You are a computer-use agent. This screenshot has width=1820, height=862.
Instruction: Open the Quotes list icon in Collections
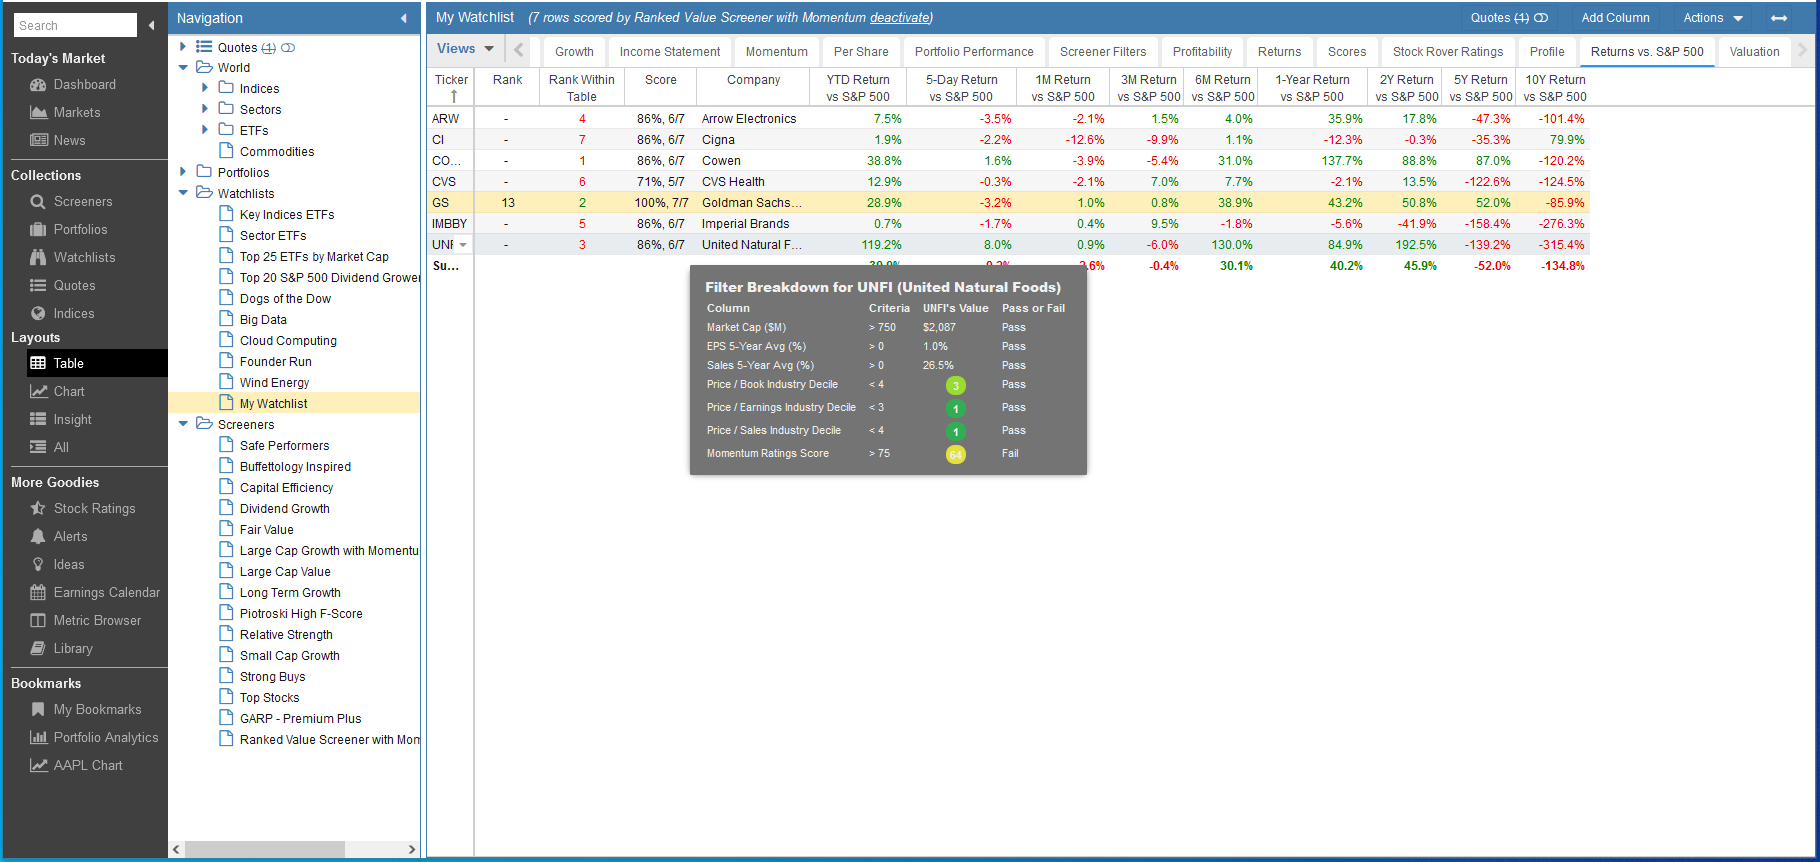coord(39,286)
